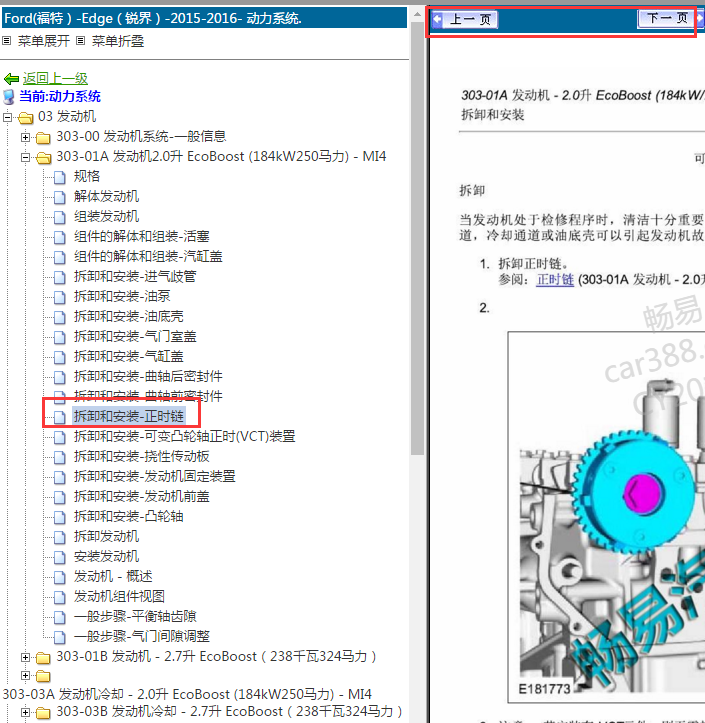This screenshot has width=705, height=723.
Task: Open the 正时链 reference link
Action: 555,279
